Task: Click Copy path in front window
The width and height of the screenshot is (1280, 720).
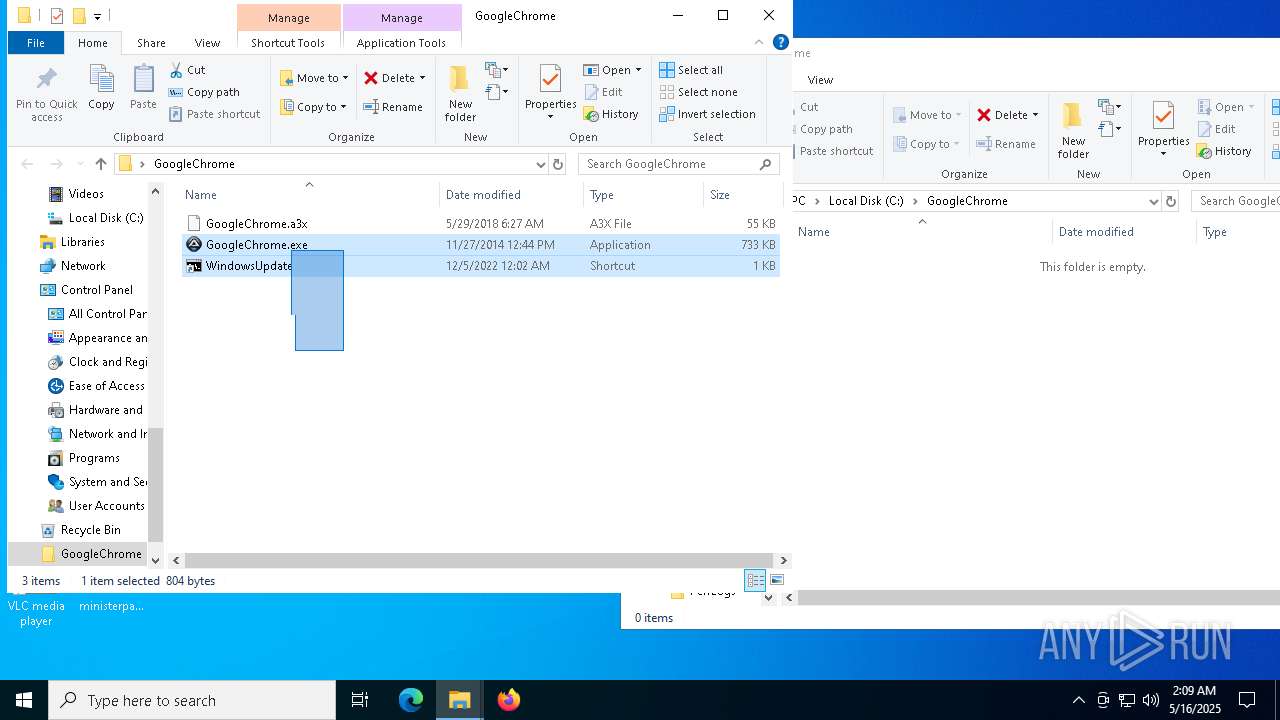Action: coord(204,92)
